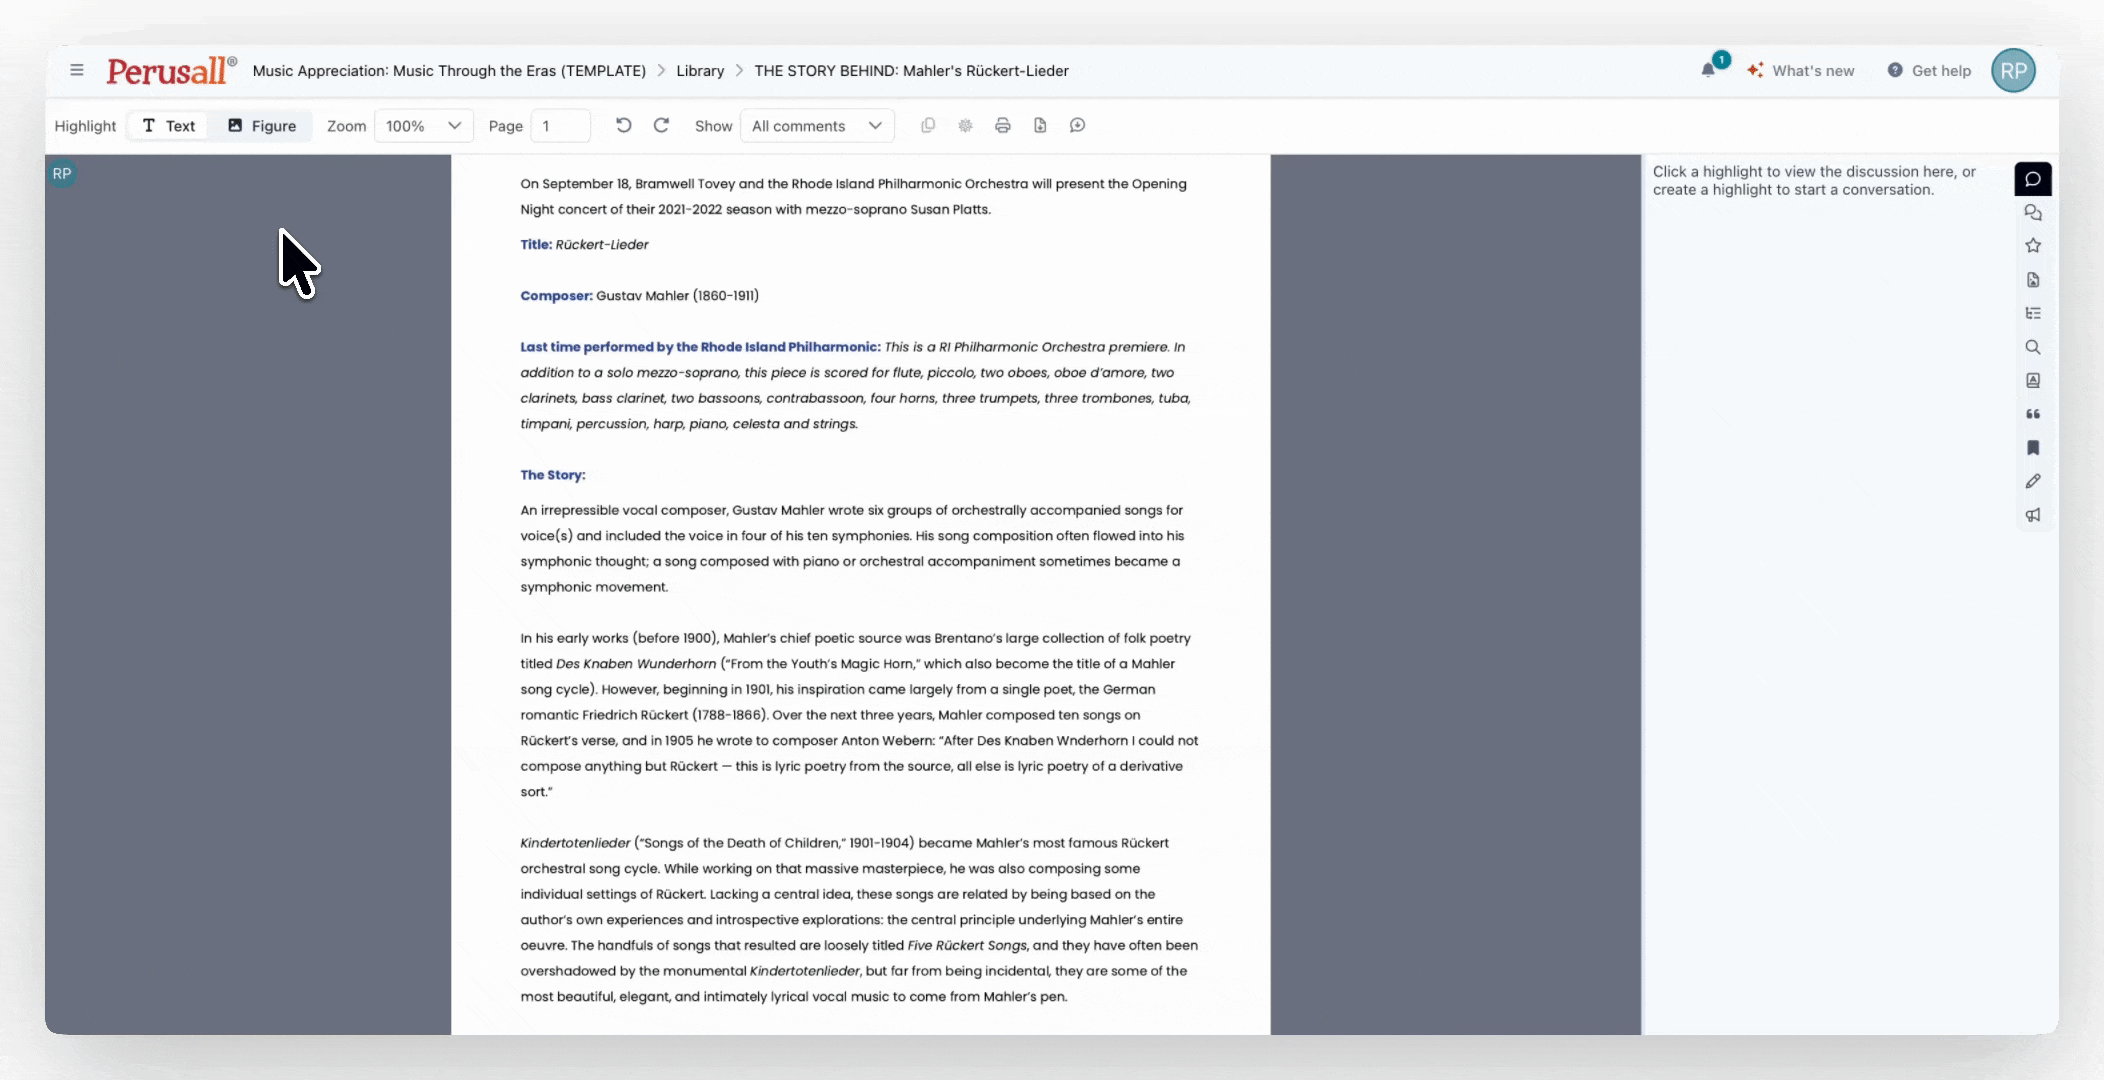Download comments with the speech bubble icon
This screenshot has height=1080, width=2104.
[x=1077, y=125]
